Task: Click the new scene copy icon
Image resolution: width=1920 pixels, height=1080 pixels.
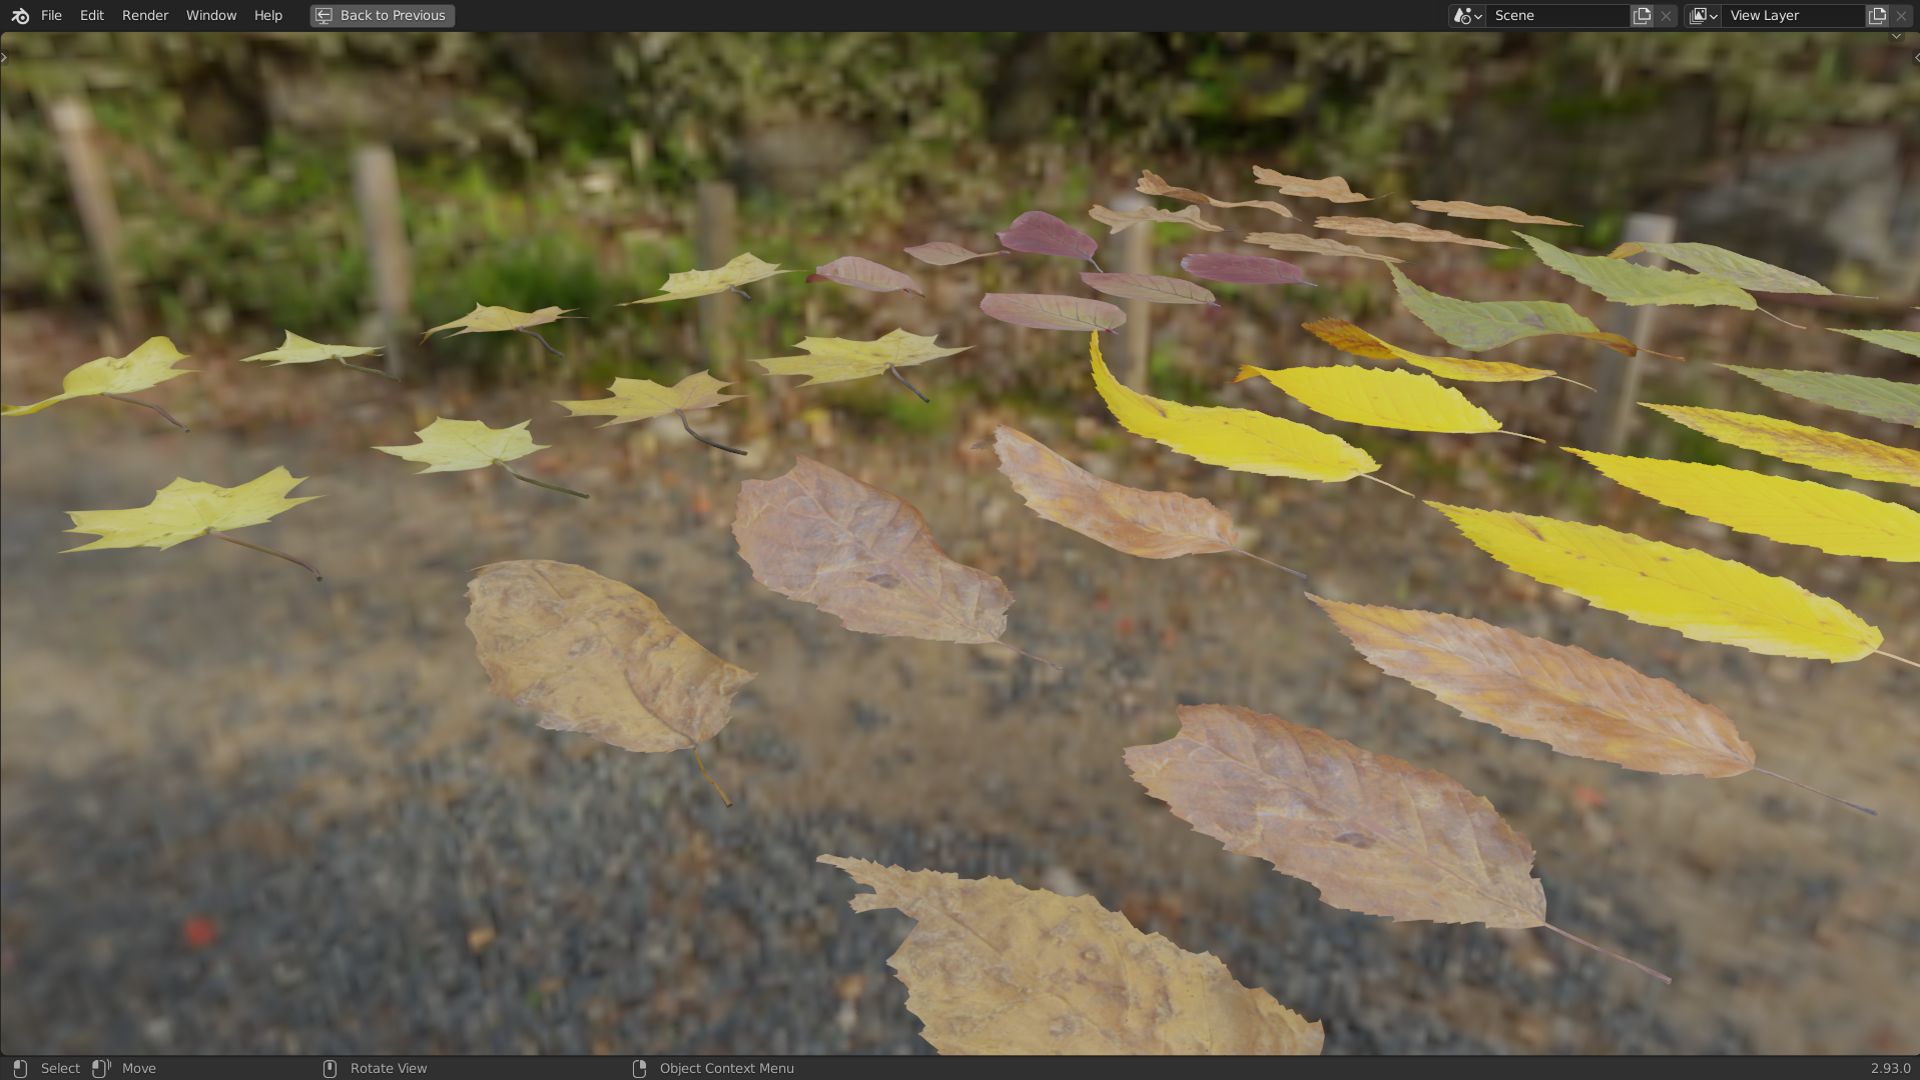Action: pos(1642,15)
